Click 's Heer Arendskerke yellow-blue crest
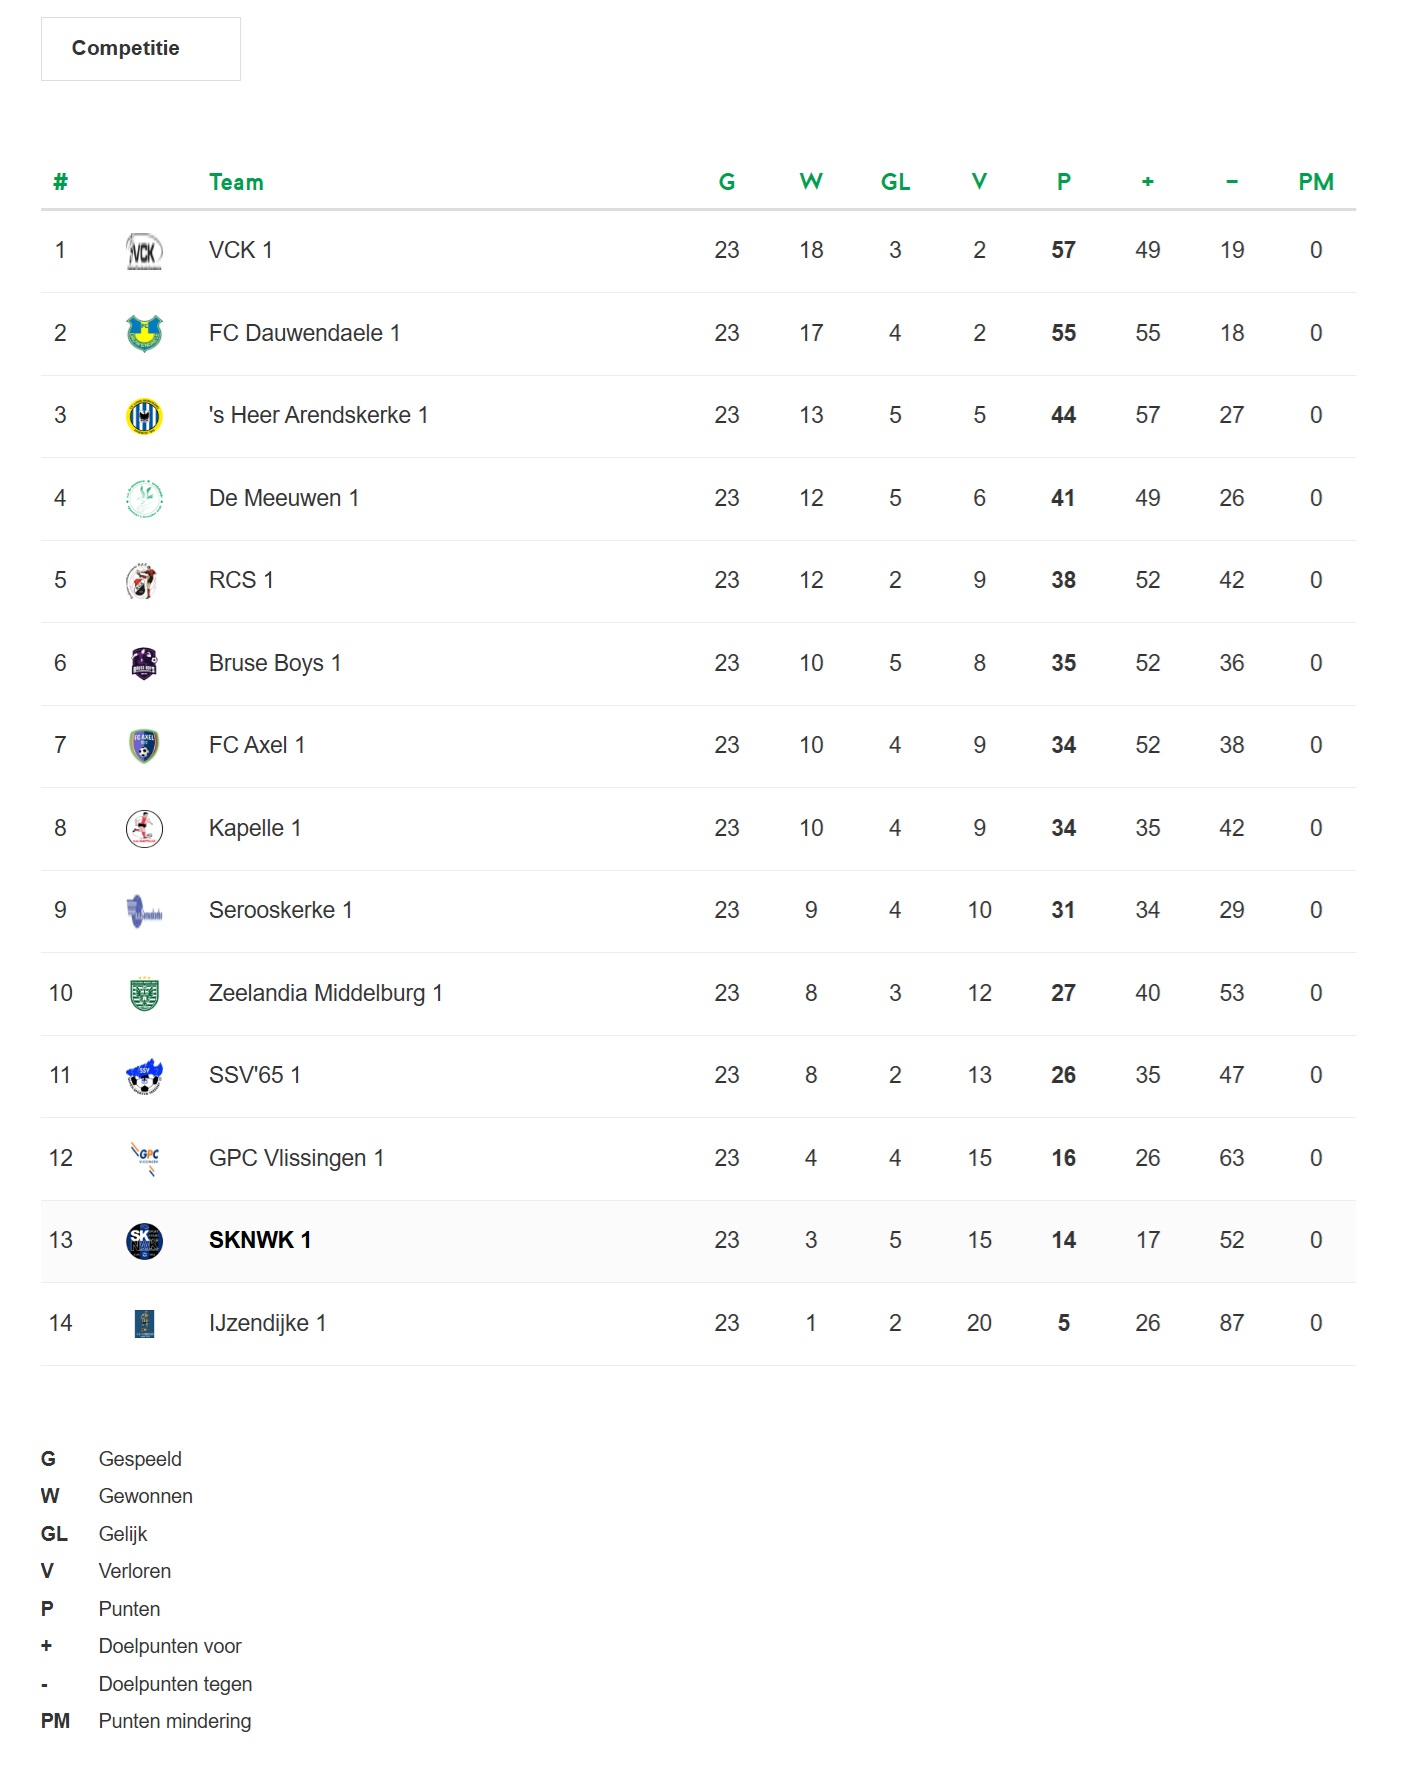 coord(144,416)
